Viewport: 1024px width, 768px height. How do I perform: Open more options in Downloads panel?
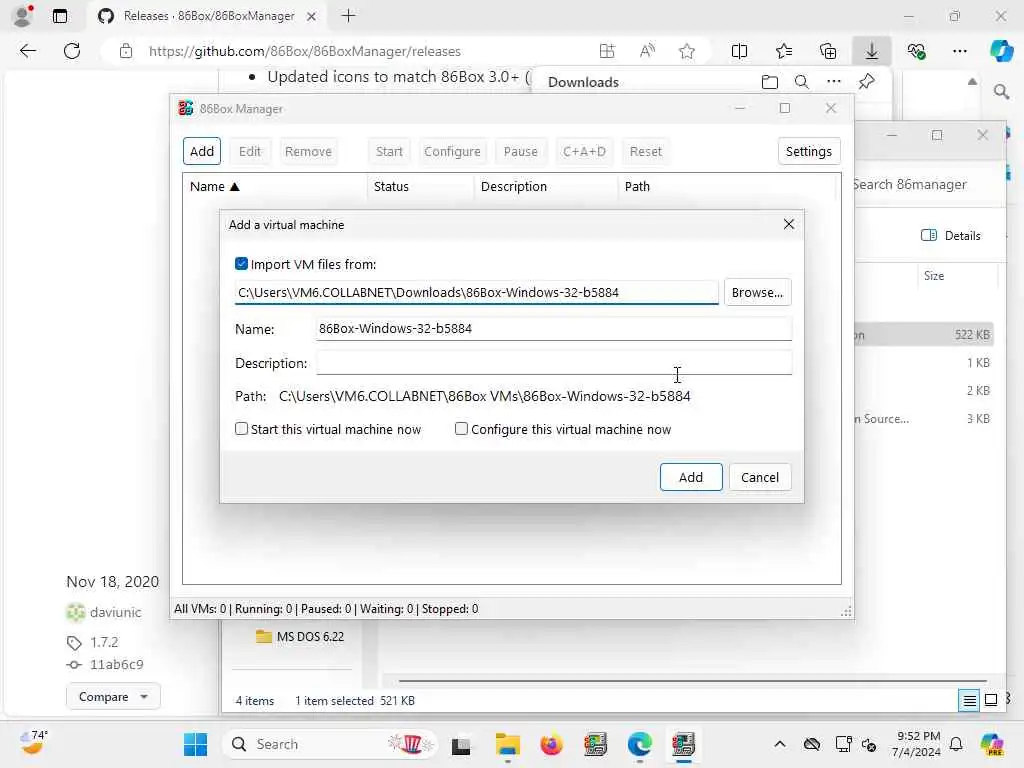pyautogui.click(x=833, y=82)
